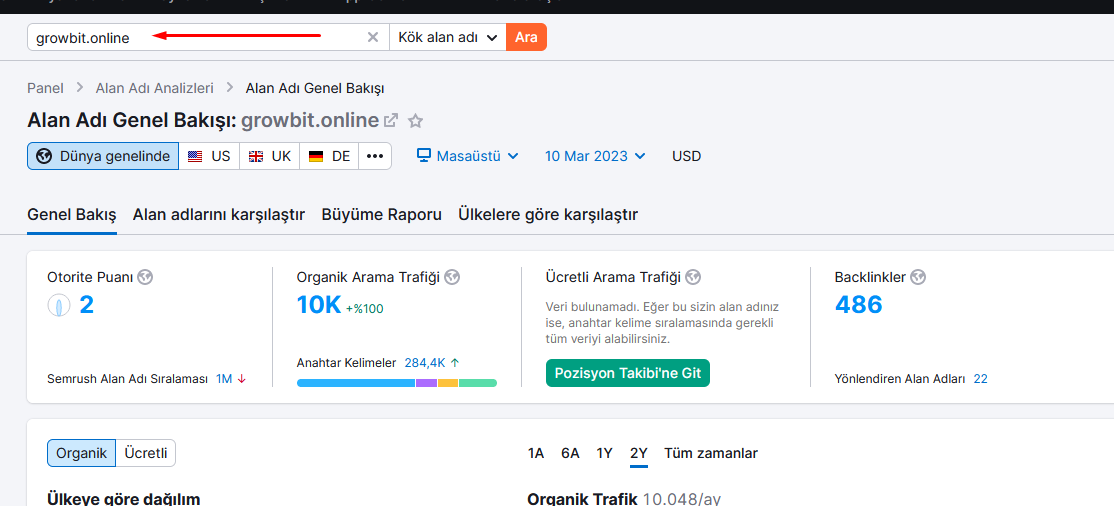Image resolution: width=1114 pixels, height=506 pixels.
Task: Set time range to Tüm zamanlar
Action: coord(710,453)
